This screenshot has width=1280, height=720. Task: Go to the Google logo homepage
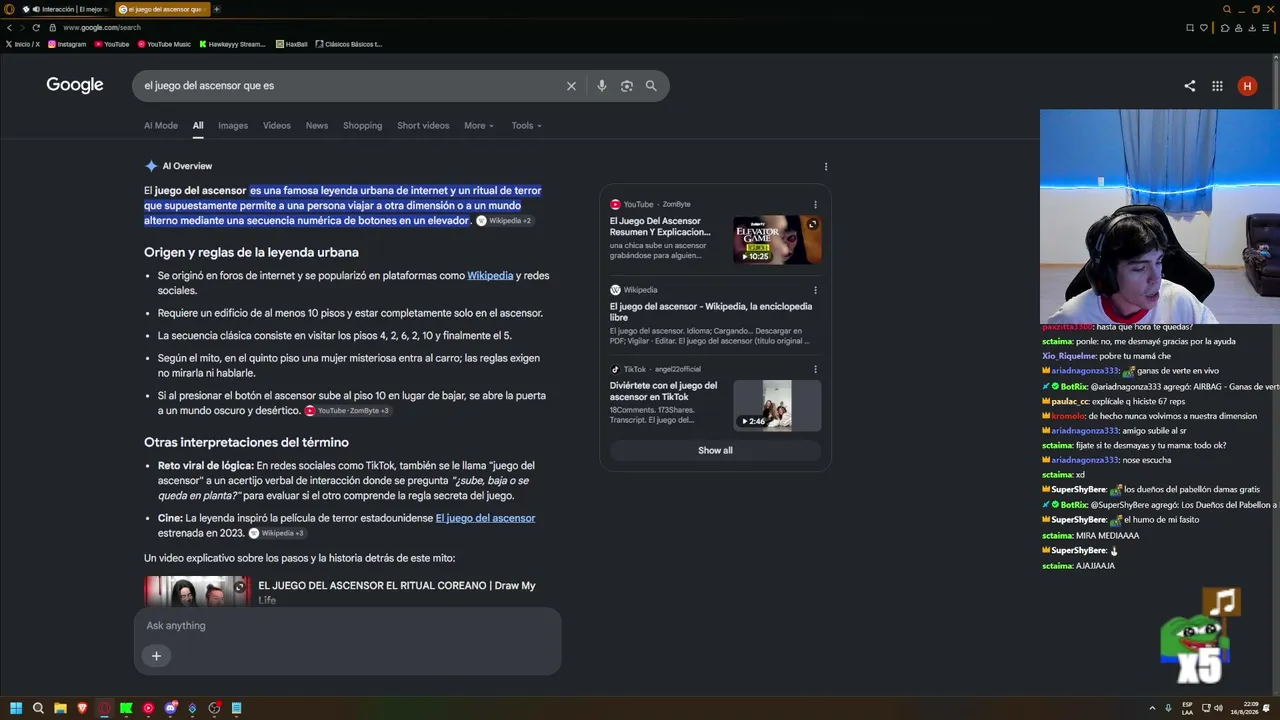tap(75, 85)
